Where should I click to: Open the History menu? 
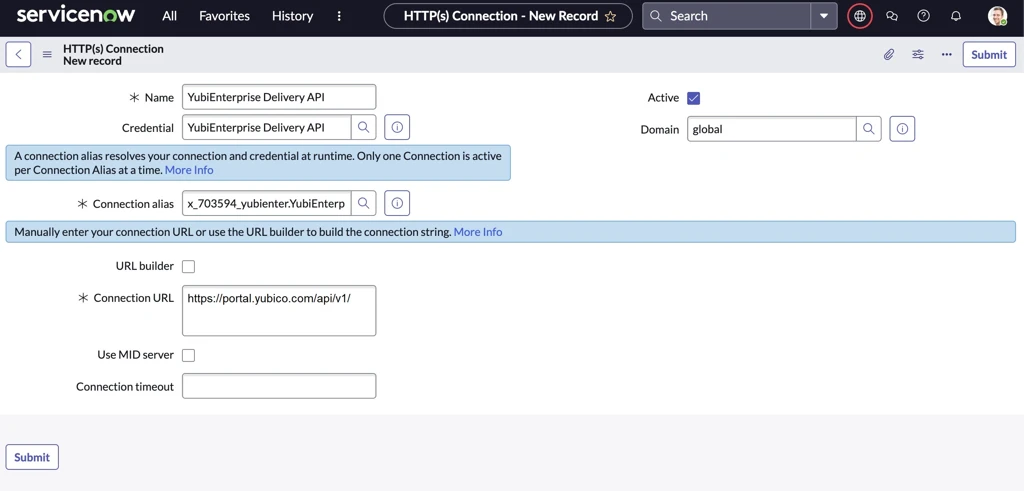click(292, 16)
